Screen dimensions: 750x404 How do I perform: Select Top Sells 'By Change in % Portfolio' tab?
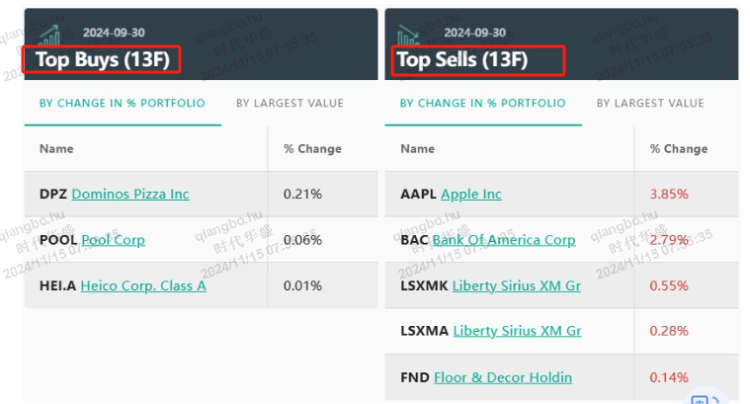point(482,103)
